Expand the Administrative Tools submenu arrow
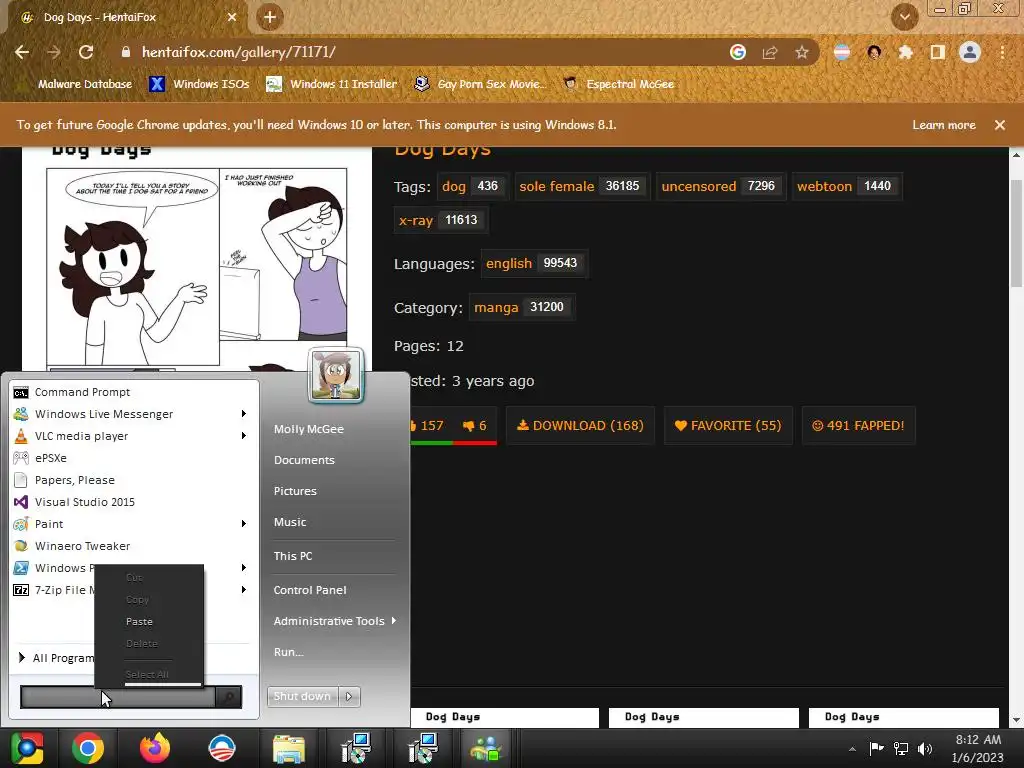 pyautogui.click(x=394, y=621)
